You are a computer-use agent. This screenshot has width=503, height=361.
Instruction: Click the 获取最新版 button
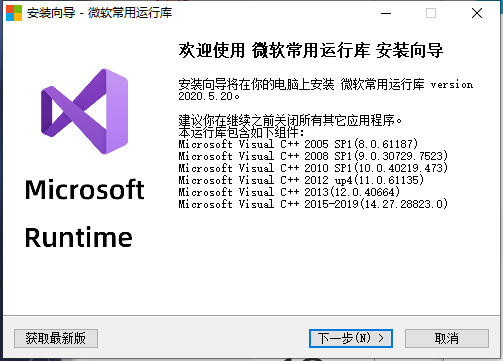[x=56, y=338]
